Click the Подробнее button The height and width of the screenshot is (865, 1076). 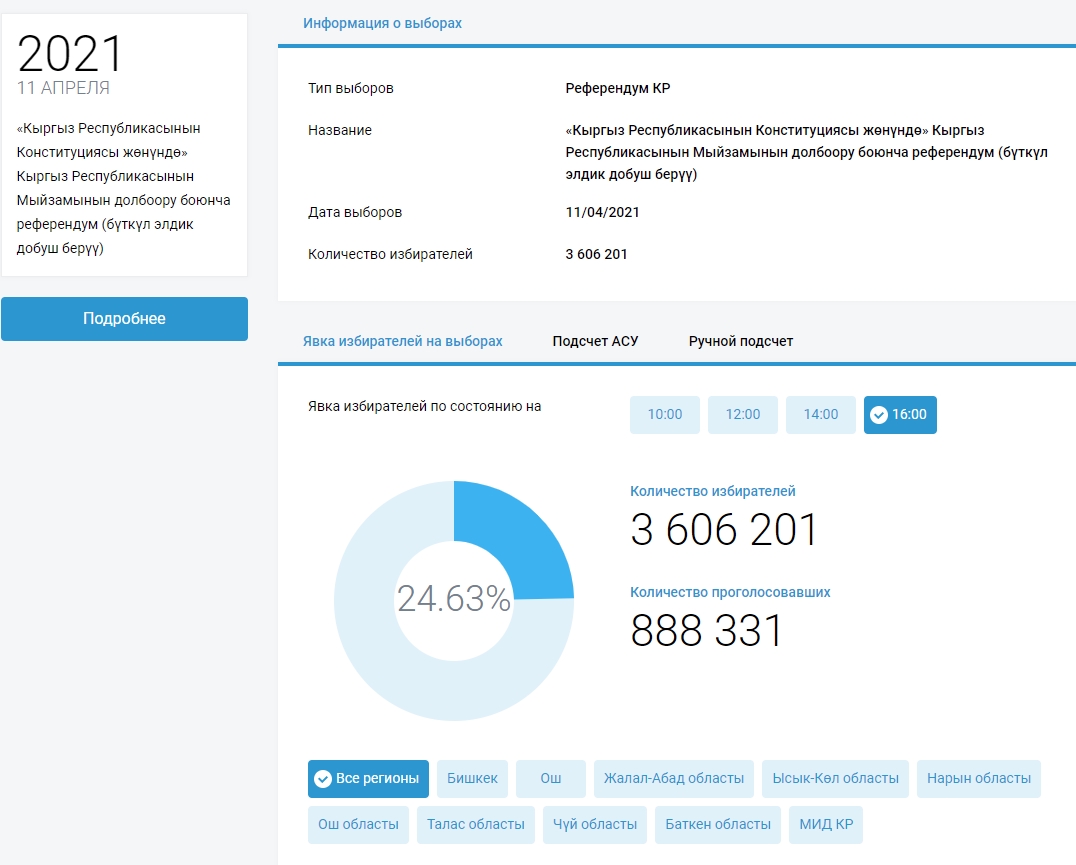click(x=124, y=319)
